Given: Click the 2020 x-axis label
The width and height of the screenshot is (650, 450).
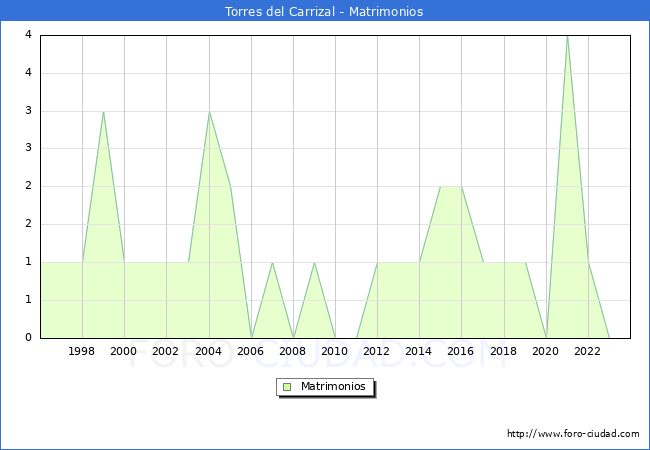Looking at the screenshot, I should [546, 351].
